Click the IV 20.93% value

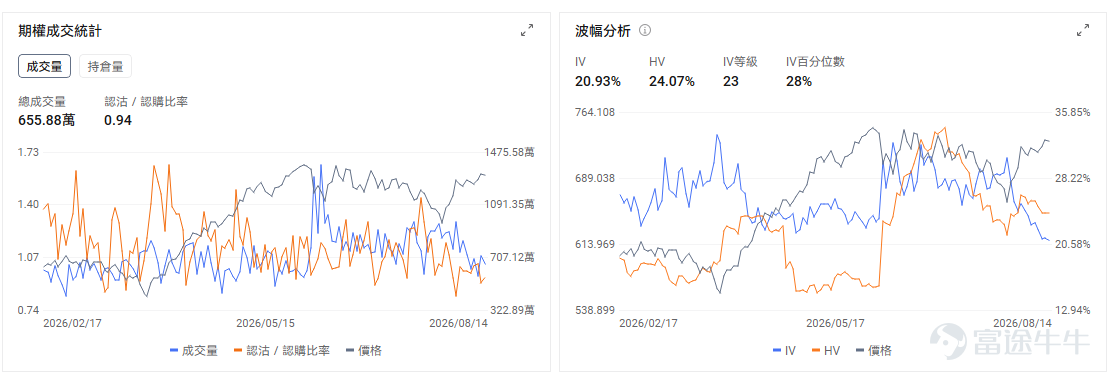(x=597, y=81)
